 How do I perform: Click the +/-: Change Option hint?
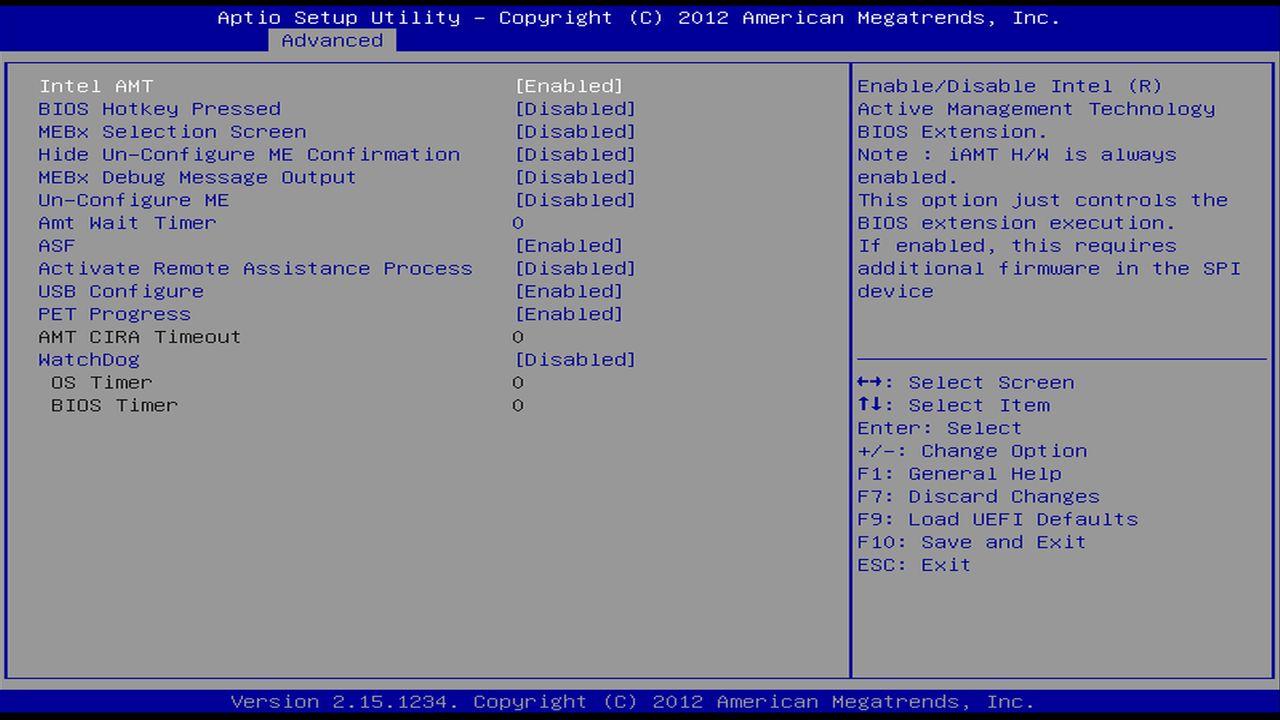pyautogui.click(x=972, y=451)
